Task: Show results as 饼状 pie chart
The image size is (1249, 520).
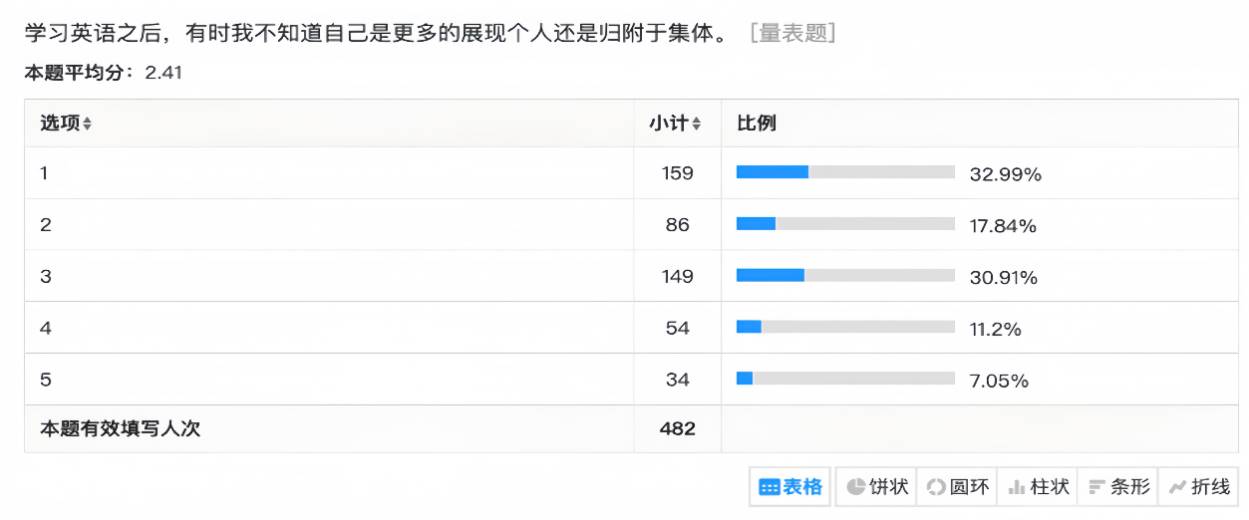Action: (x=877, y=487)
